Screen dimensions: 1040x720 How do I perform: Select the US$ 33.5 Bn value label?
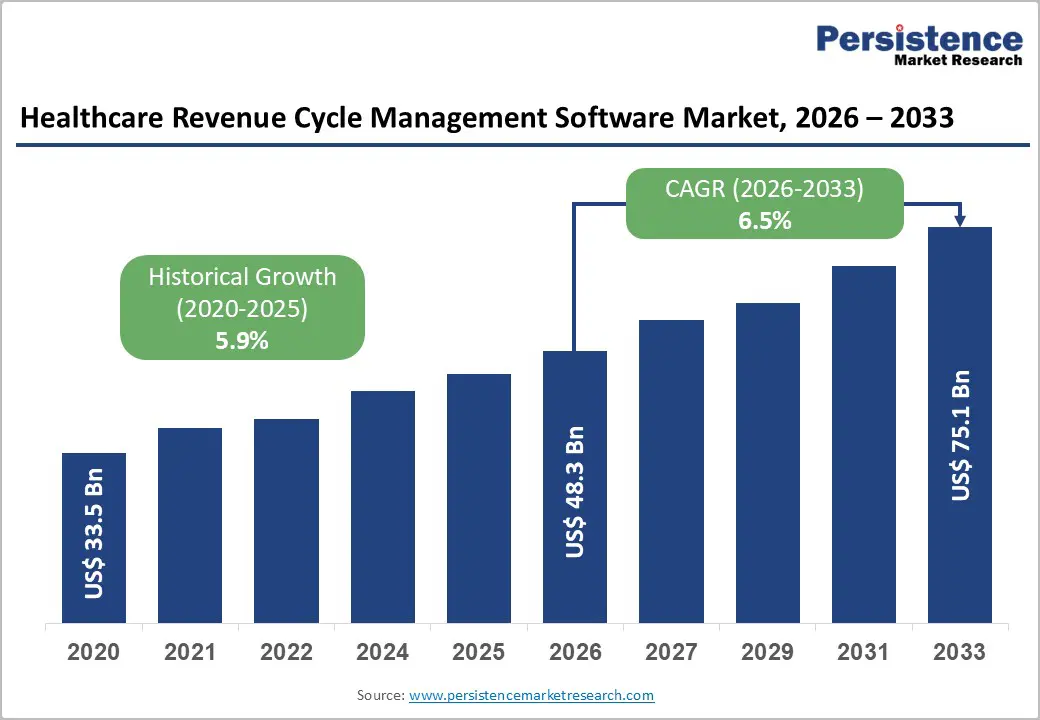[94, 533]
